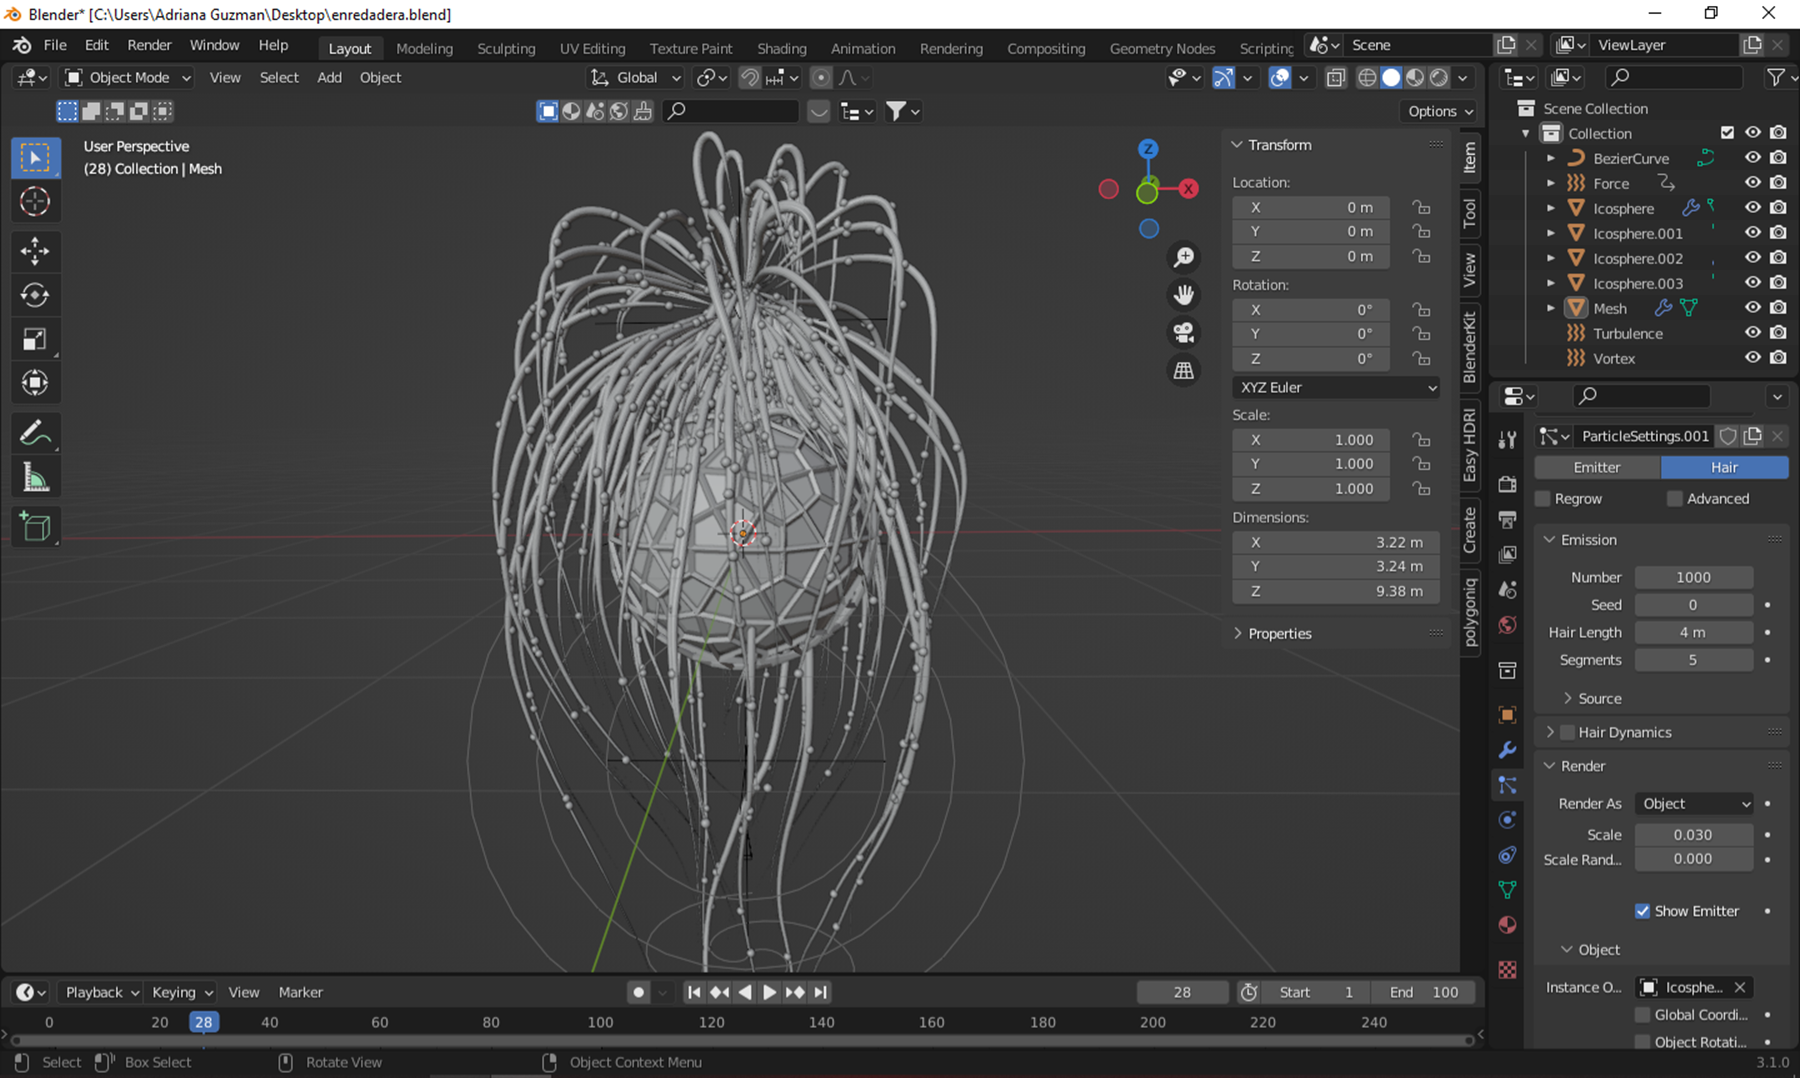Click the pan view hand icon
Viewport: 1800px width, 1078px height.
(x=1184, y=295)
